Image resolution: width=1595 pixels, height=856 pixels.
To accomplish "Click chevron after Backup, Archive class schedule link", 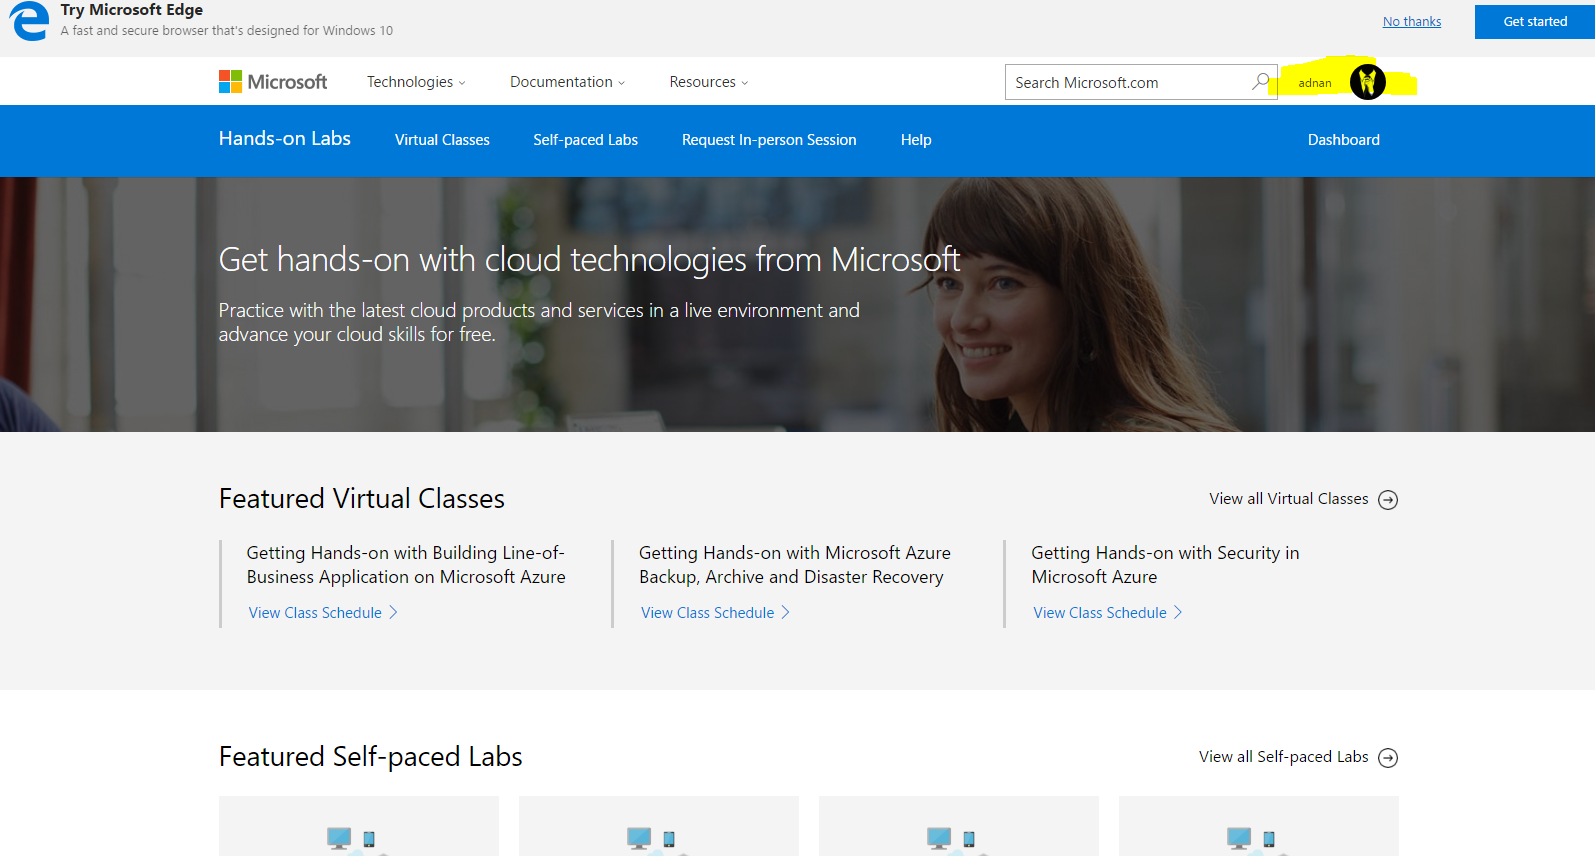I will (785, 612).
